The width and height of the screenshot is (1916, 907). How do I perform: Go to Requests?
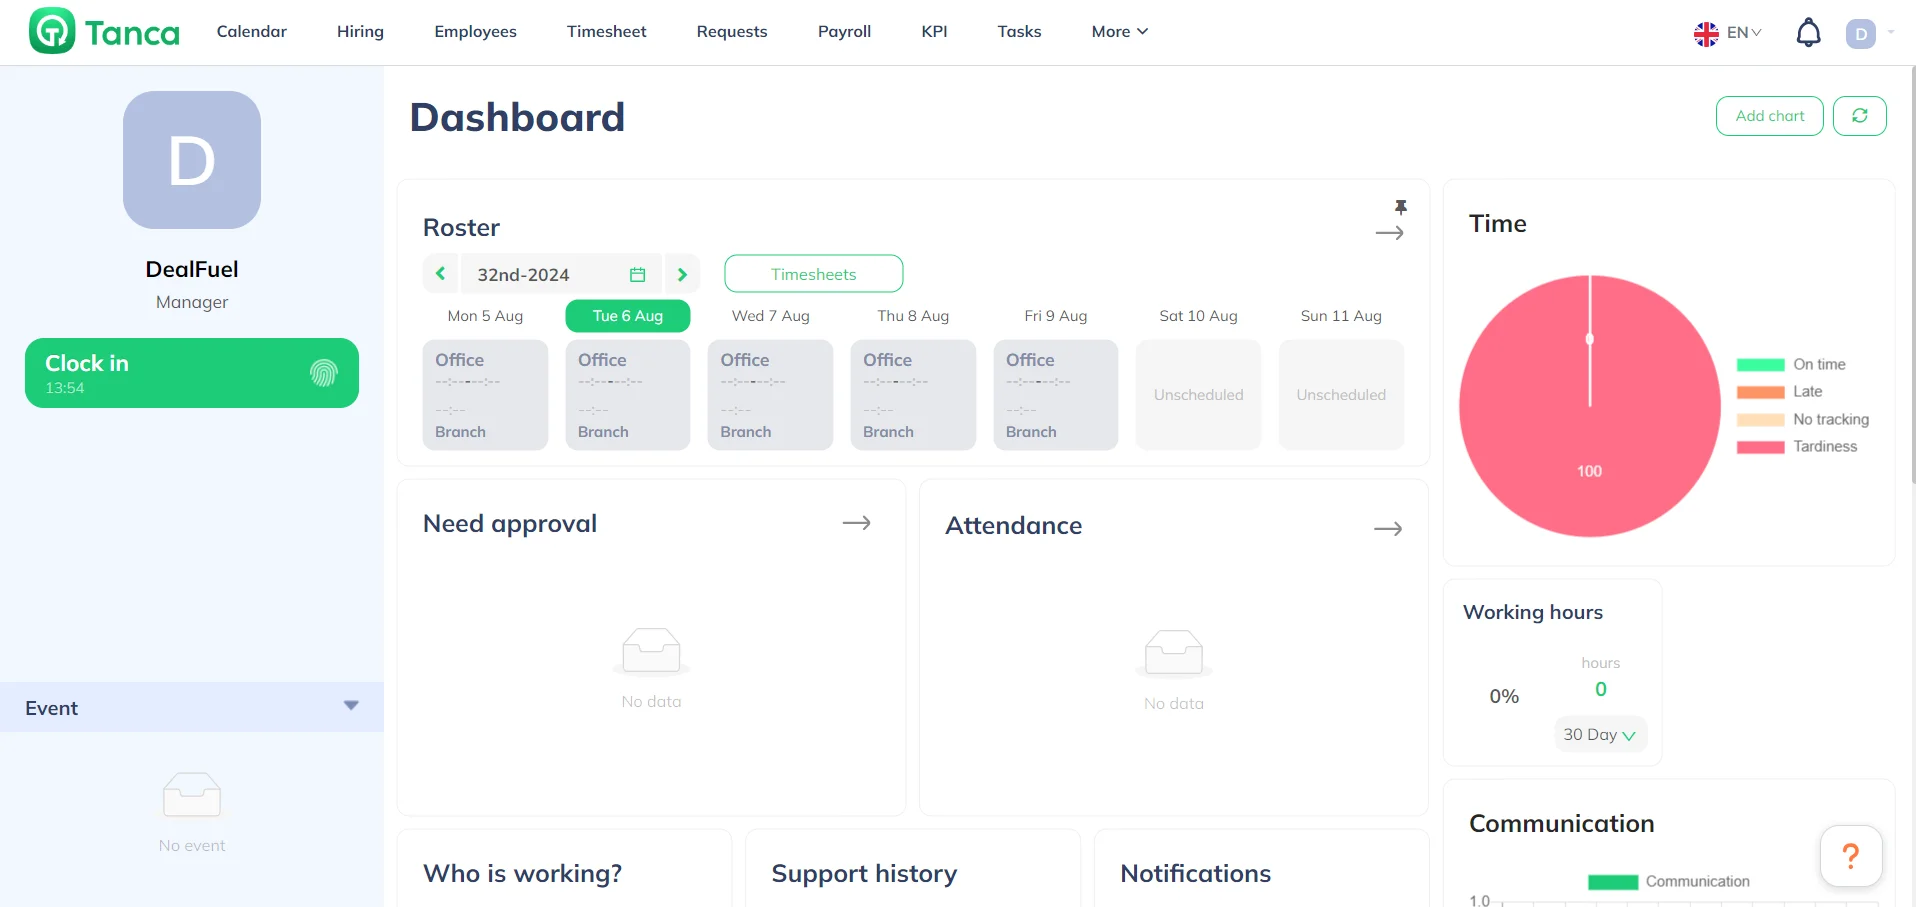732,32
